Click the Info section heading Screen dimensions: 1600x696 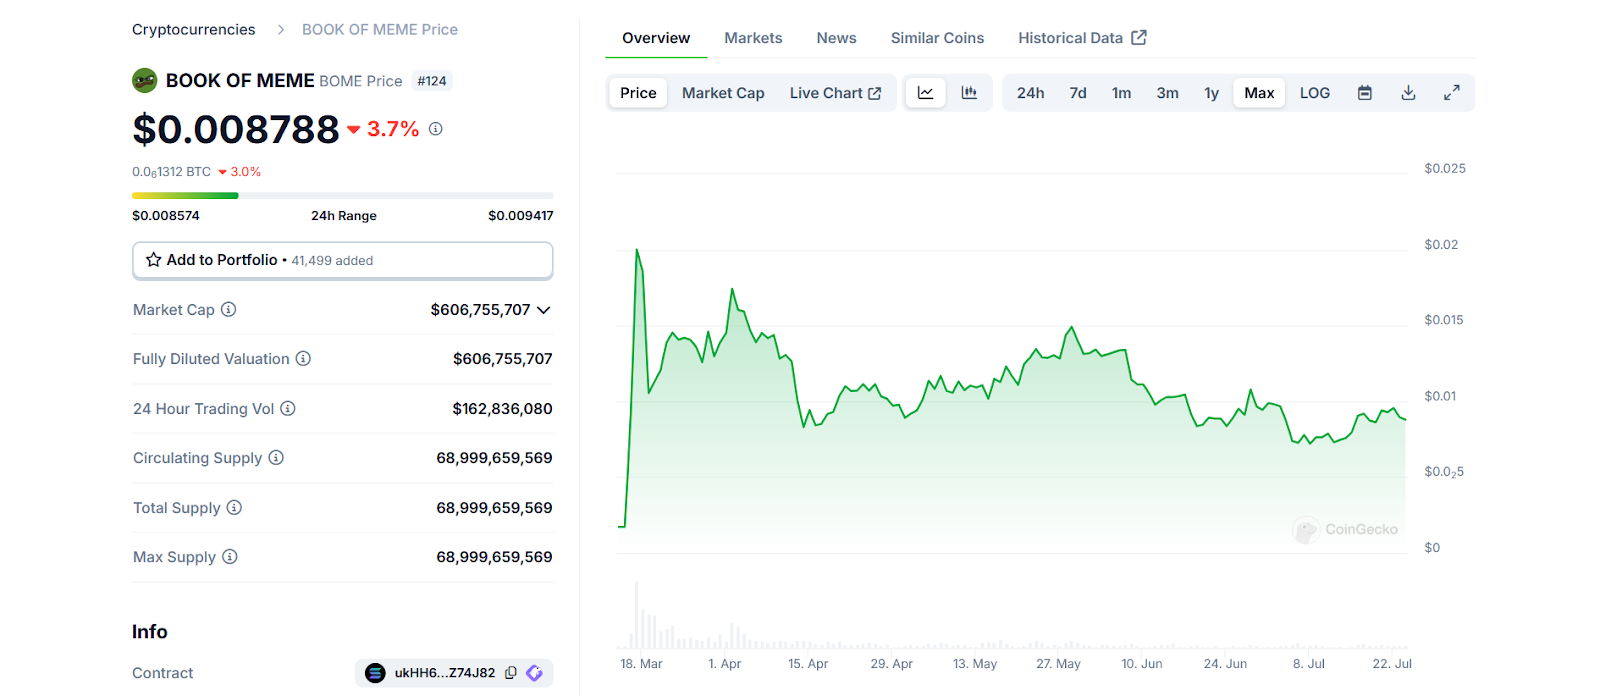tap(150, 632)
